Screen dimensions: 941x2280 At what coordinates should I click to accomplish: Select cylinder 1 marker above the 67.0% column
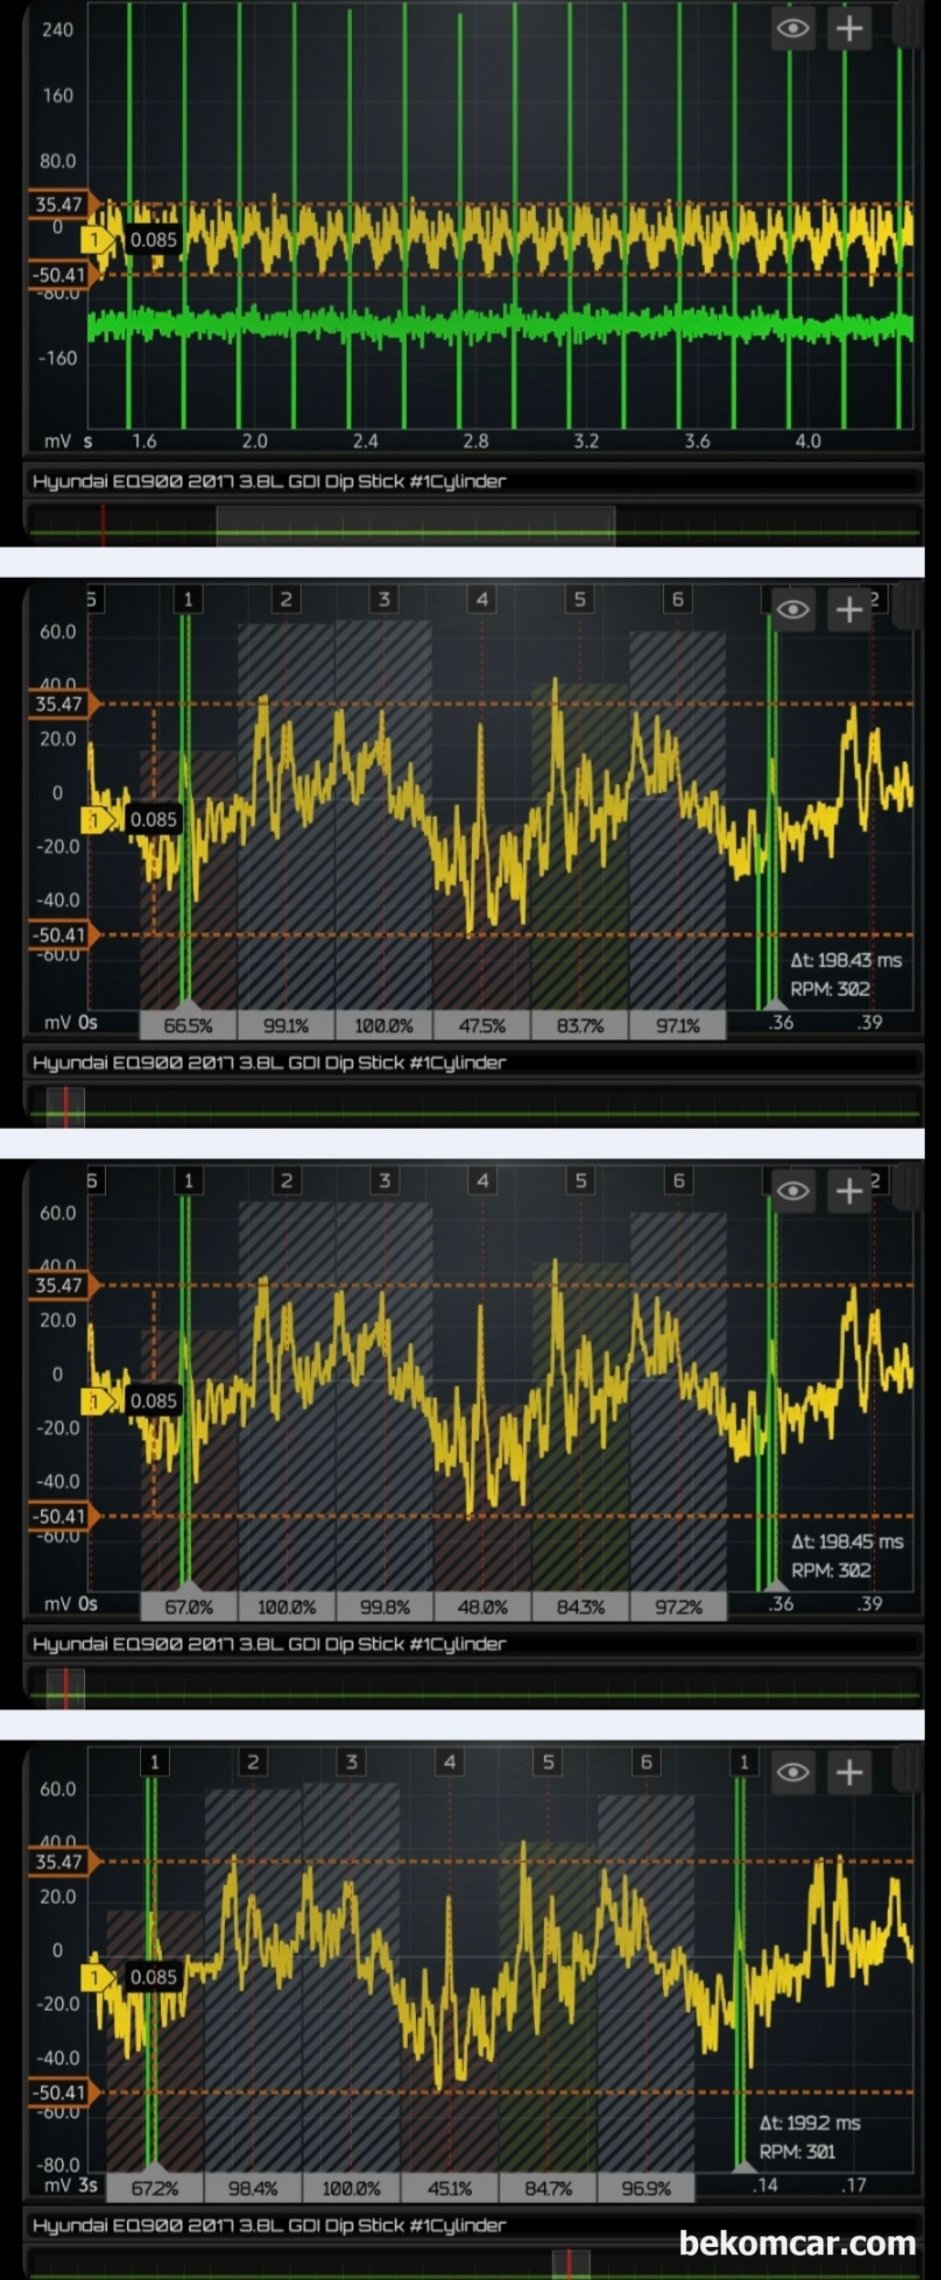coord(188,1181)
